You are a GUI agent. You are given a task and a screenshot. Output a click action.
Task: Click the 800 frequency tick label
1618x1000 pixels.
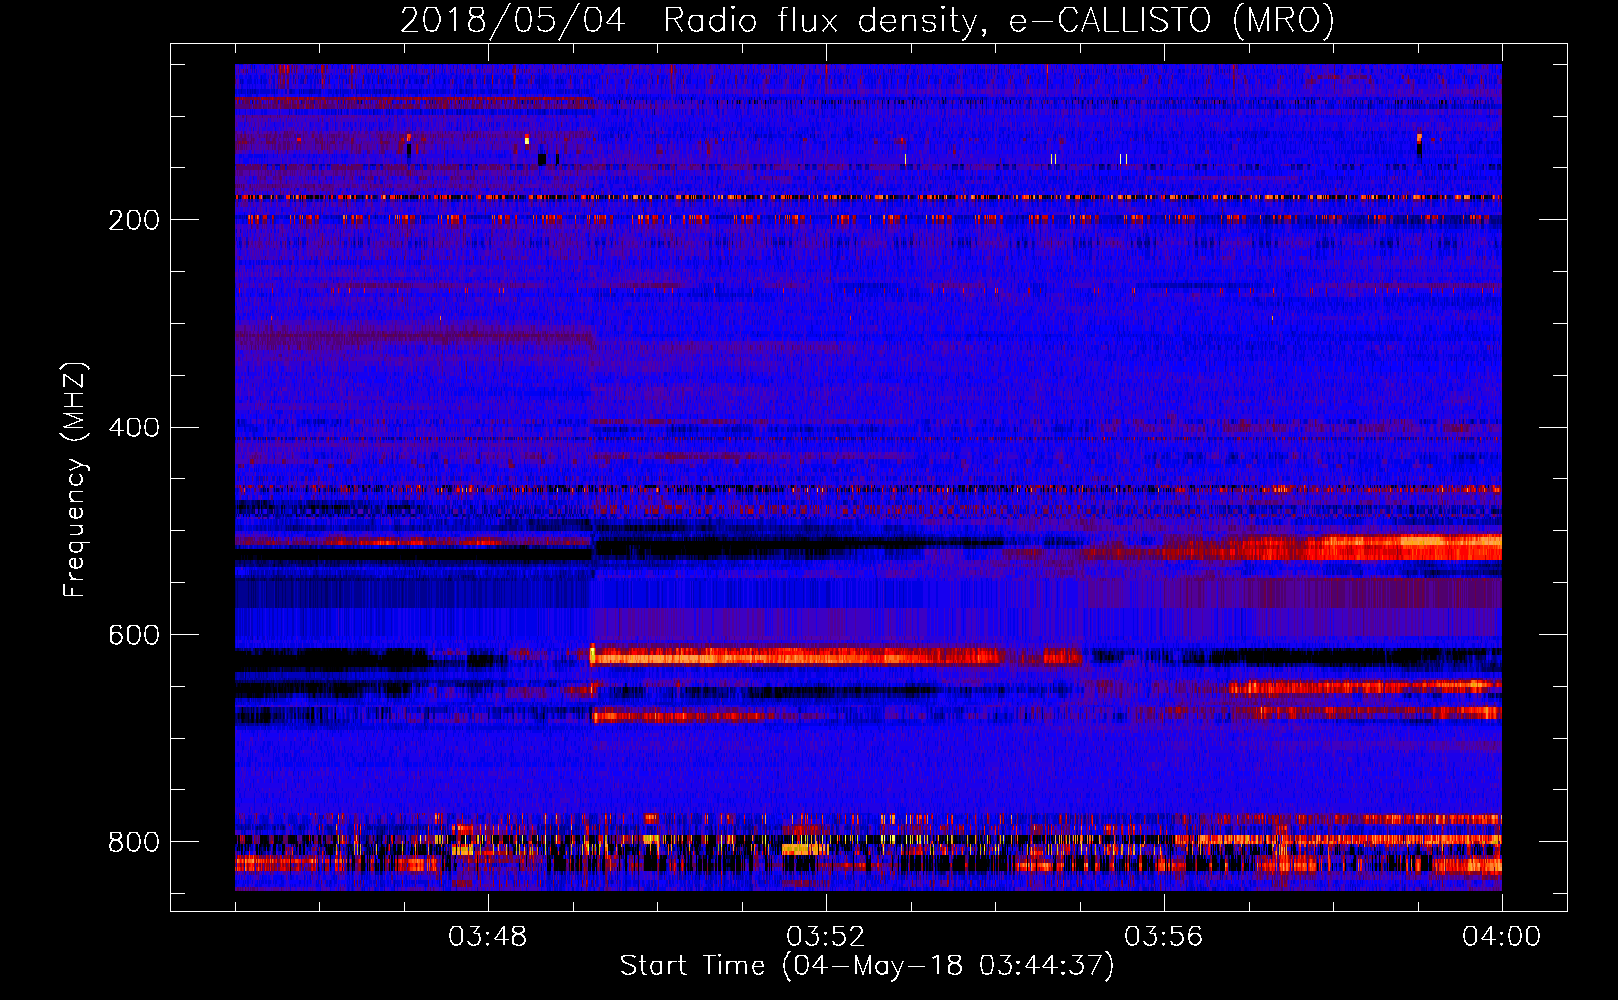[134, 842]
